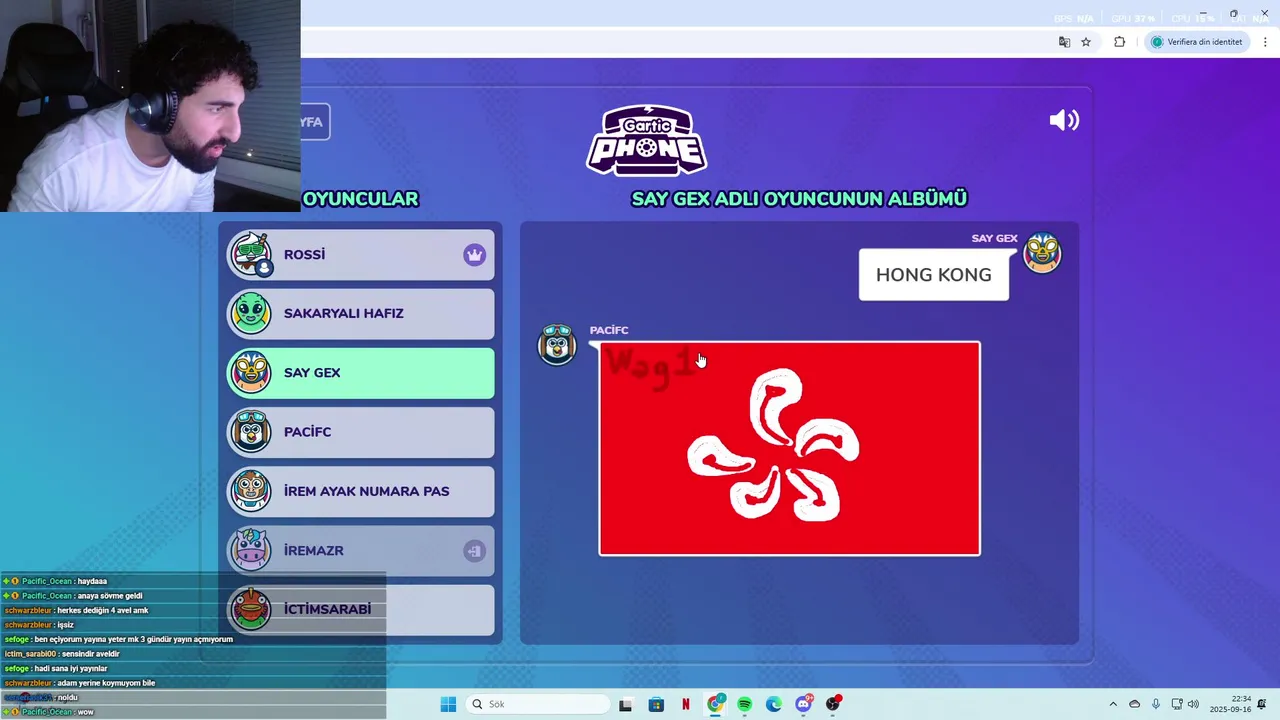
Task: Select SAY GEX in the players list
Action: tap(361, 372)
